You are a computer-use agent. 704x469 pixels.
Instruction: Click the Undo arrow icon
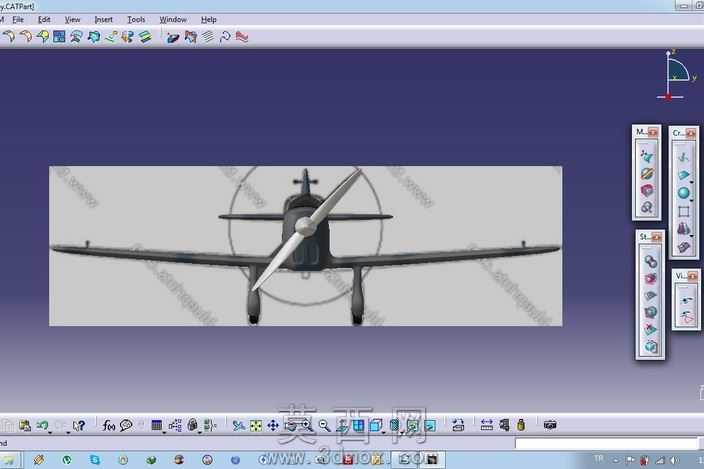[x=43, y=425]
